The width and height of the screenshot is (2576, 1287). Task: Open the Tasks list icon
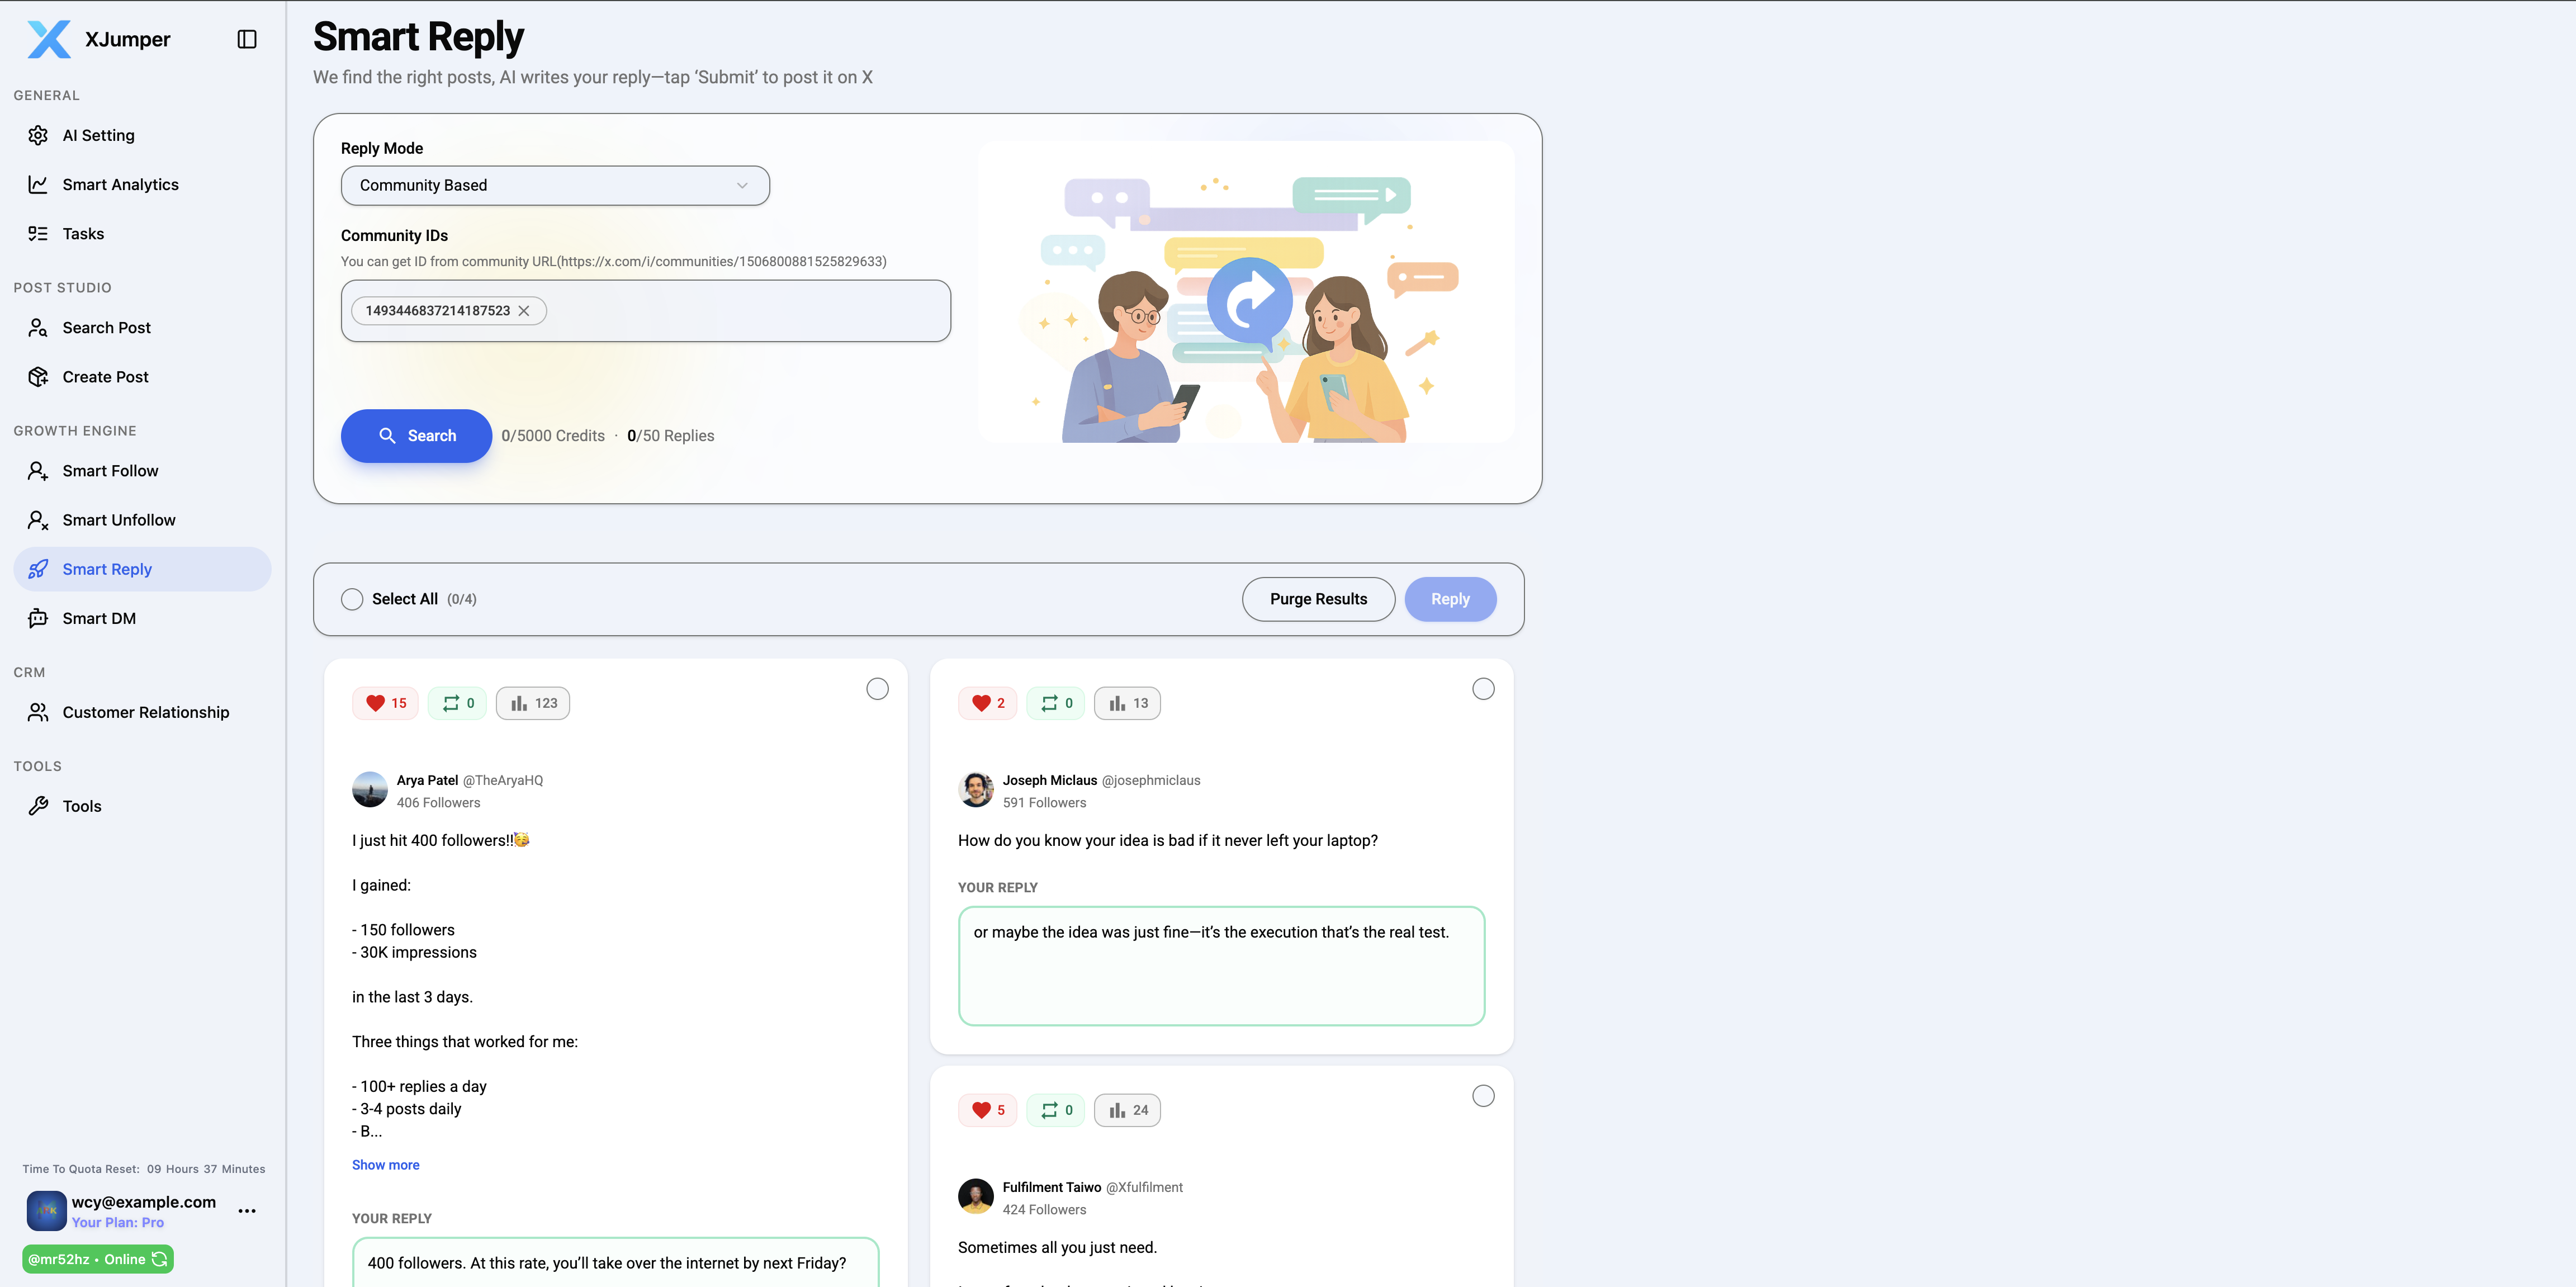pyautogui.click(x=38, y=233)
